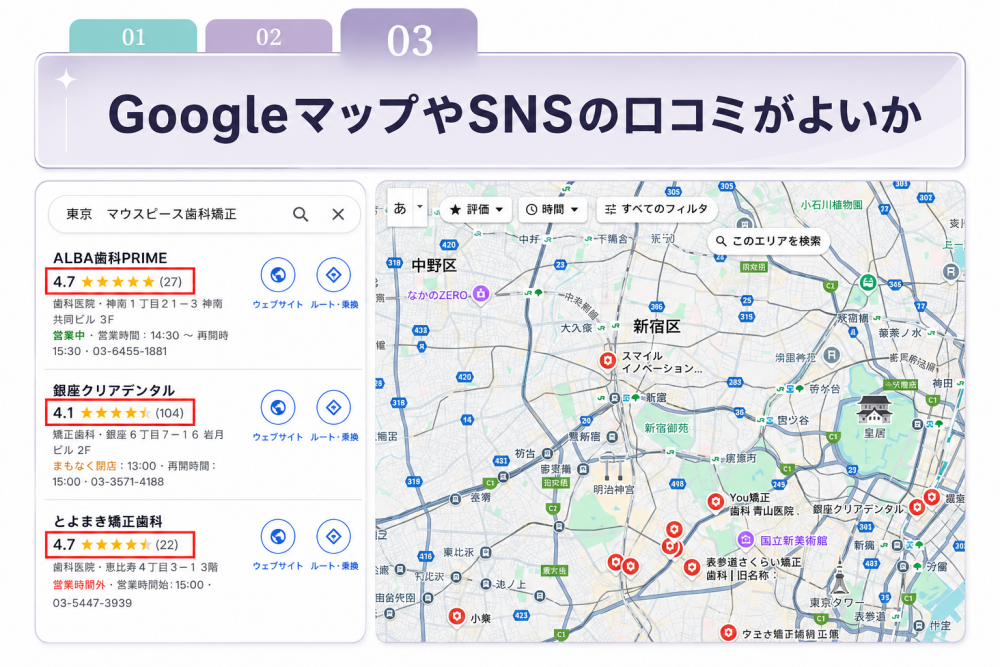Click the You矯正歯科 青山医院 map pin
Image resolution: width=1000 pixels, height=667 pixels.
point(716,502)
